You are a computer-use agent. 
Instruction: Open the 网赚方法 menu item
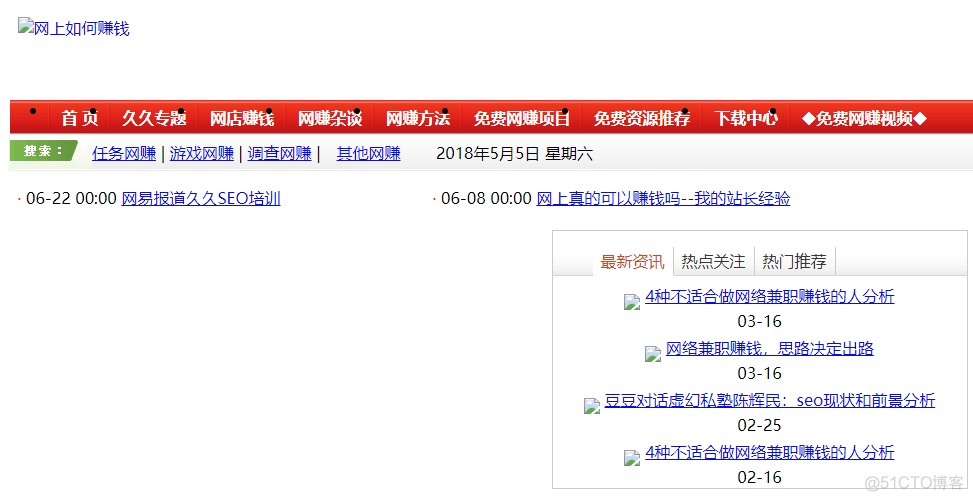[418, 118]
